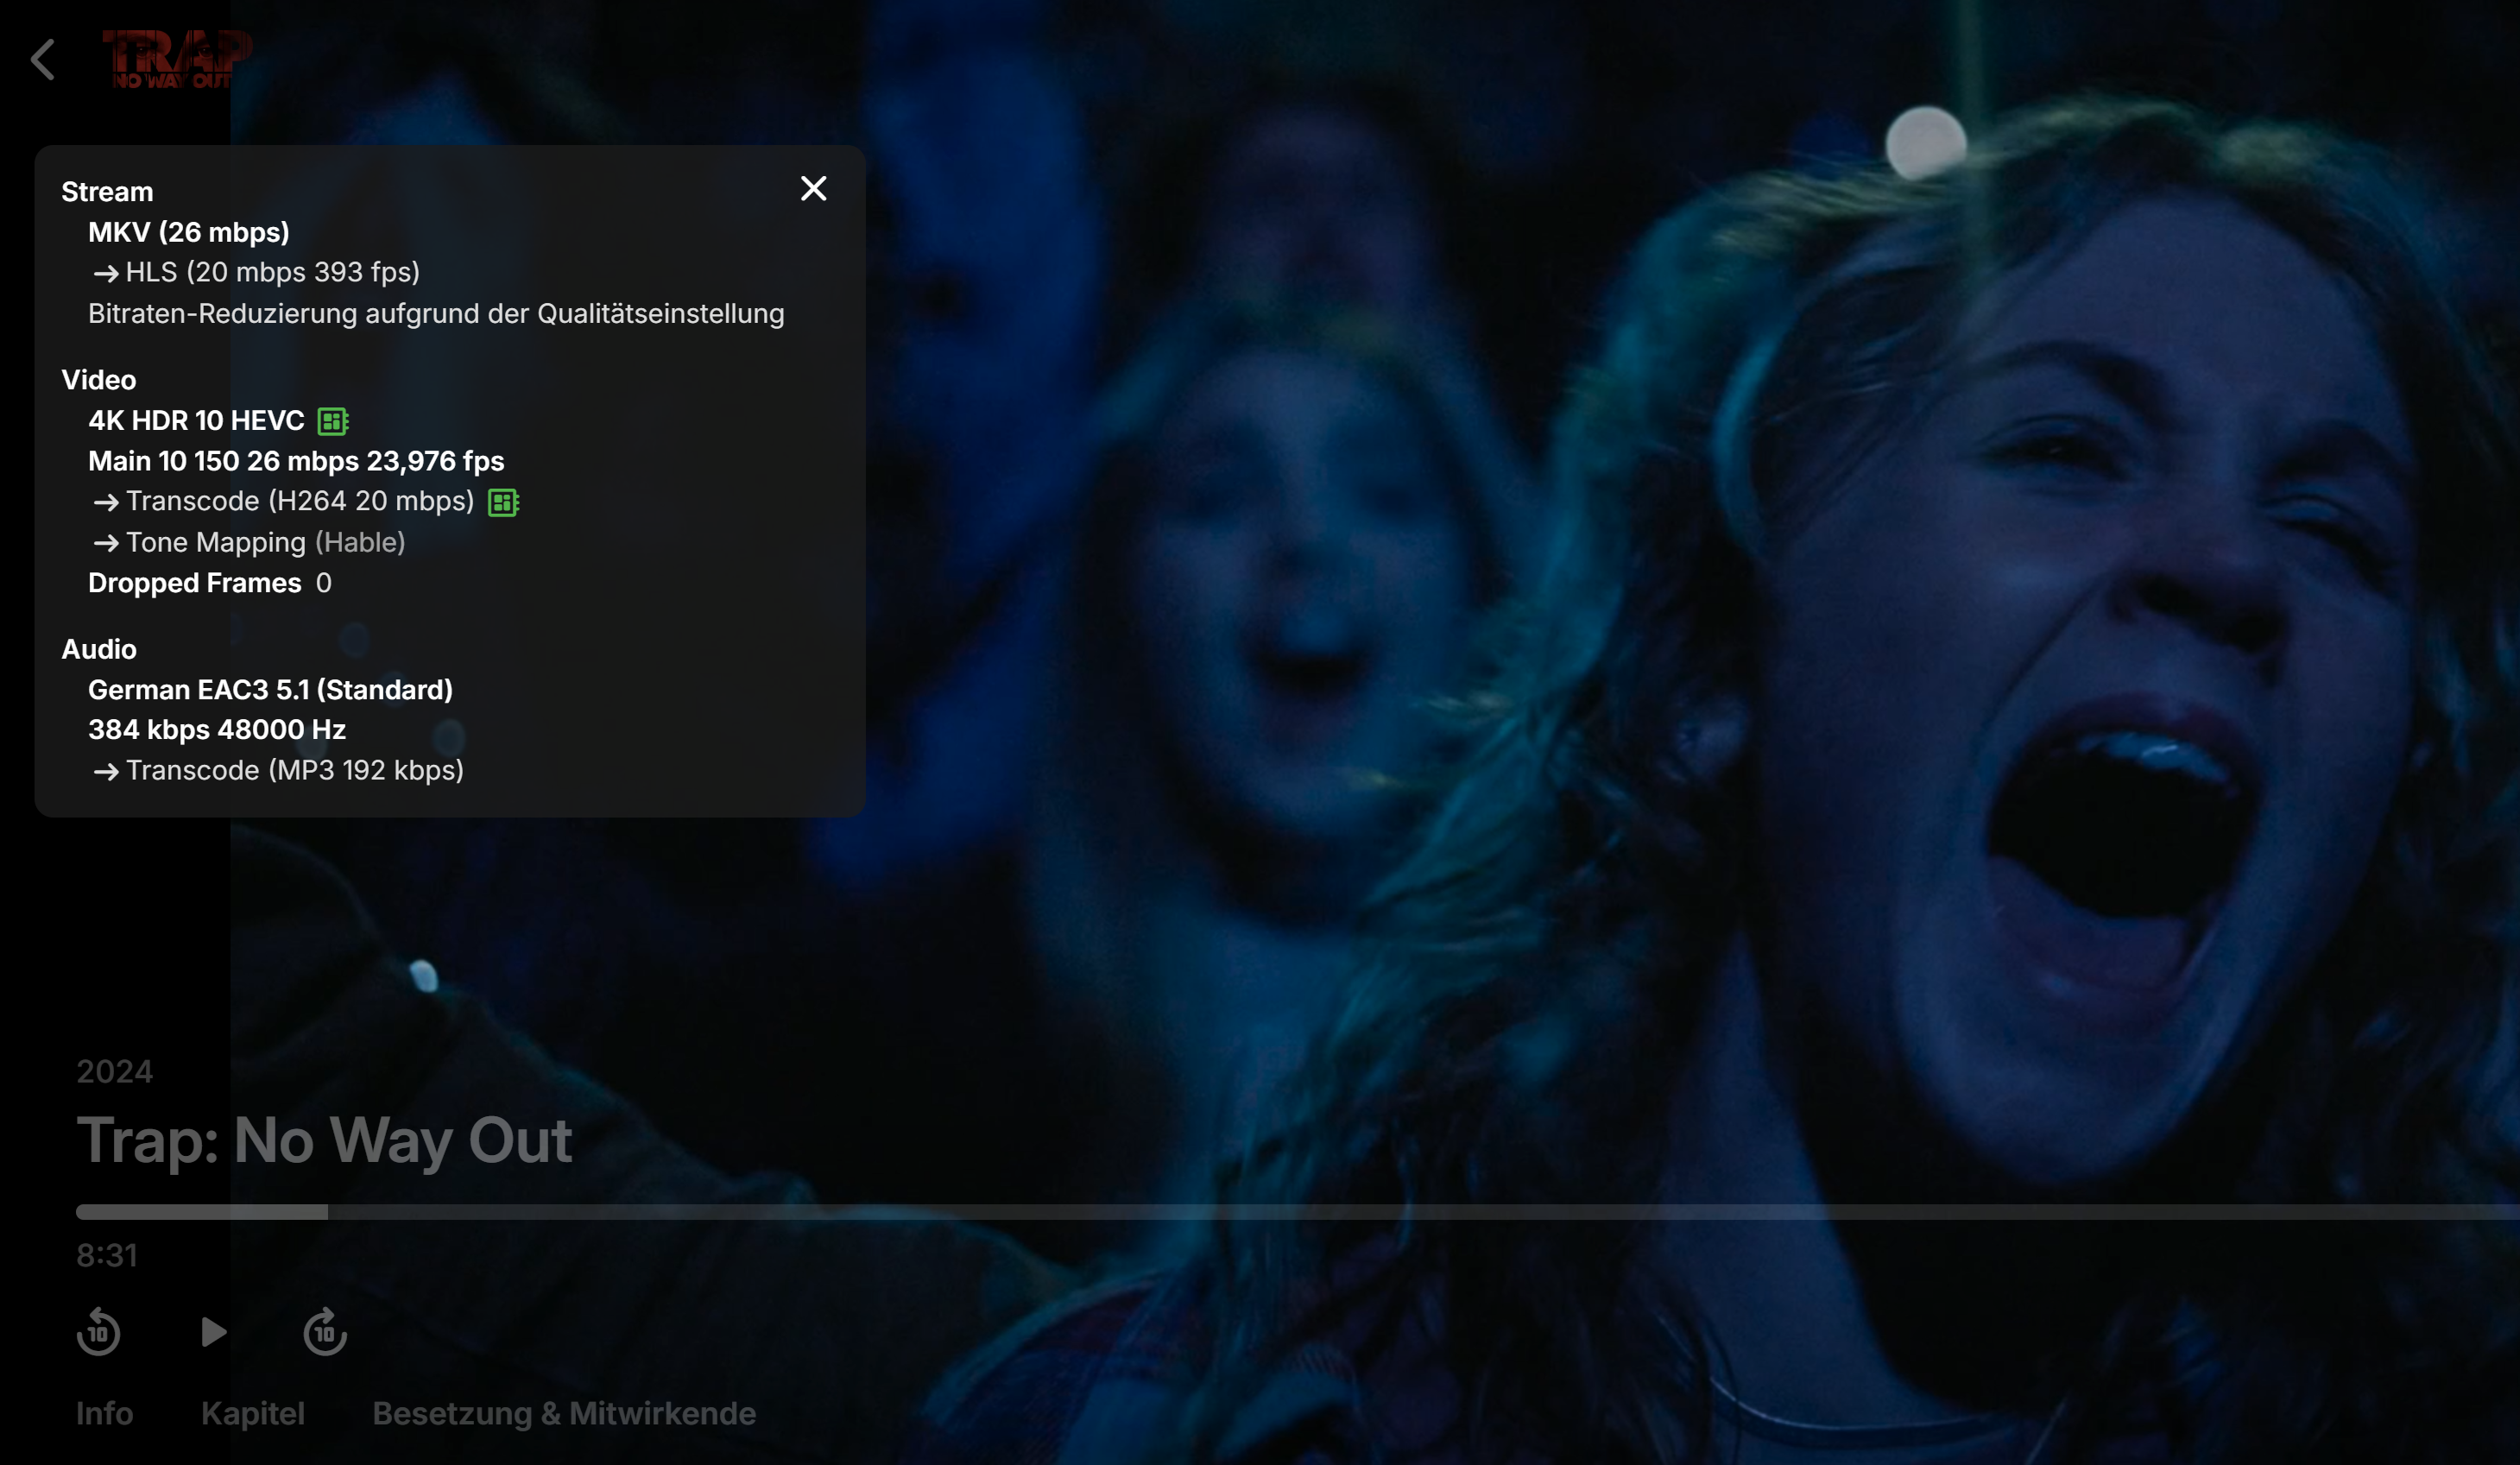Click the hardware decode chip icon beside HEVC
The image size is (2520, 1465).
(332, 421)
